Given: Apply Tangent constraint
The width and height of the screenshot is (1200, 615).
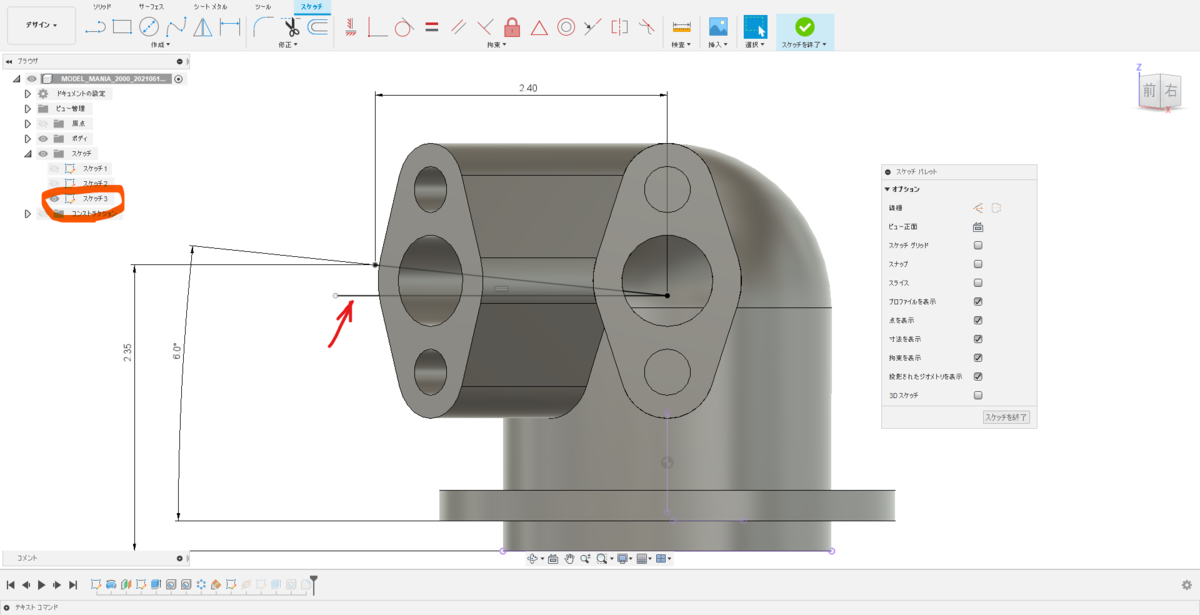Looking at the screenshot, I should pyautogui.click(x=404, y=27).
